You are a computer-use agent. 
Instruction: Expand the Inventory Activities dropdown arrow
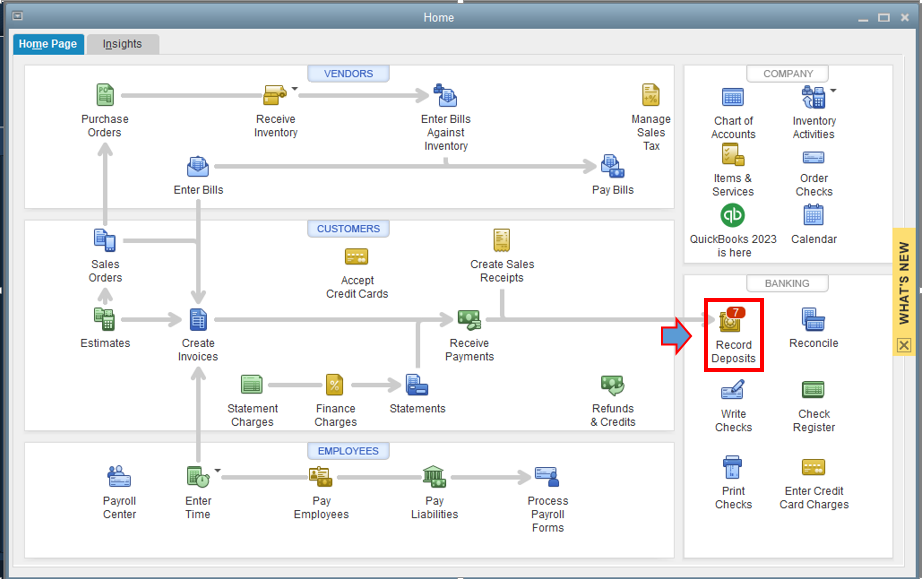833,91
